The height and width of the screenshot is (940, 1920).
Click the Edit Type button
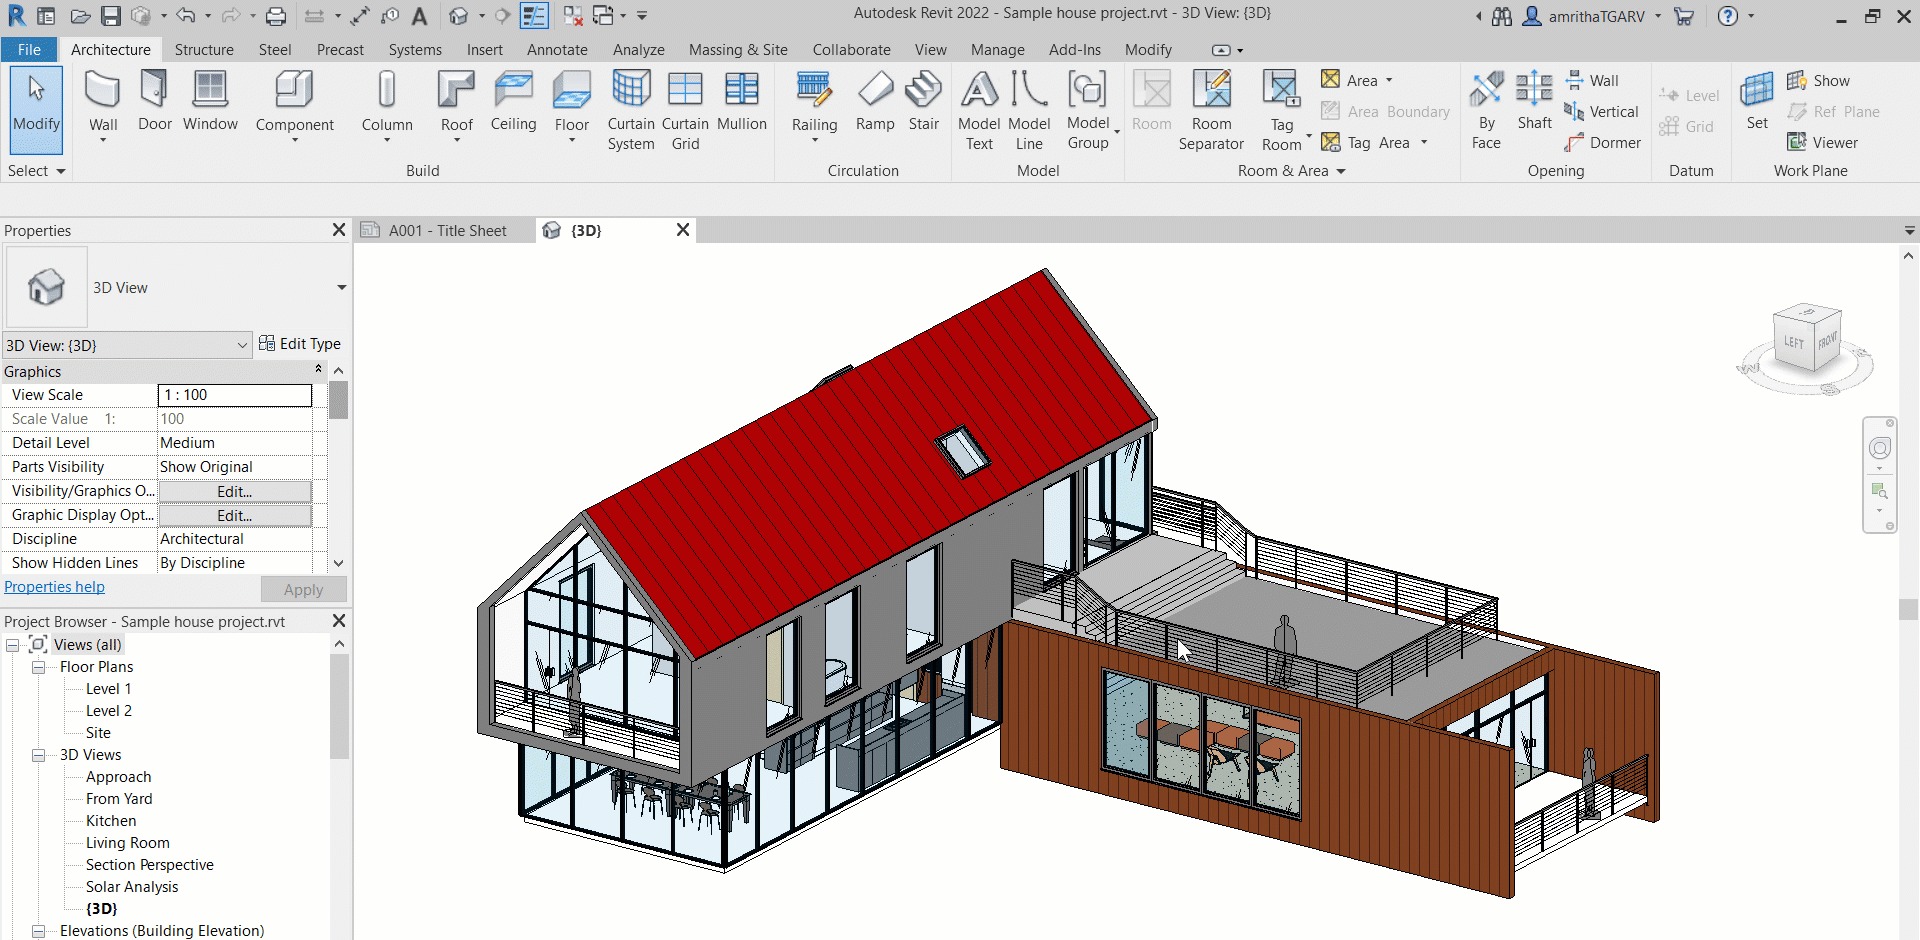[300, 344]
